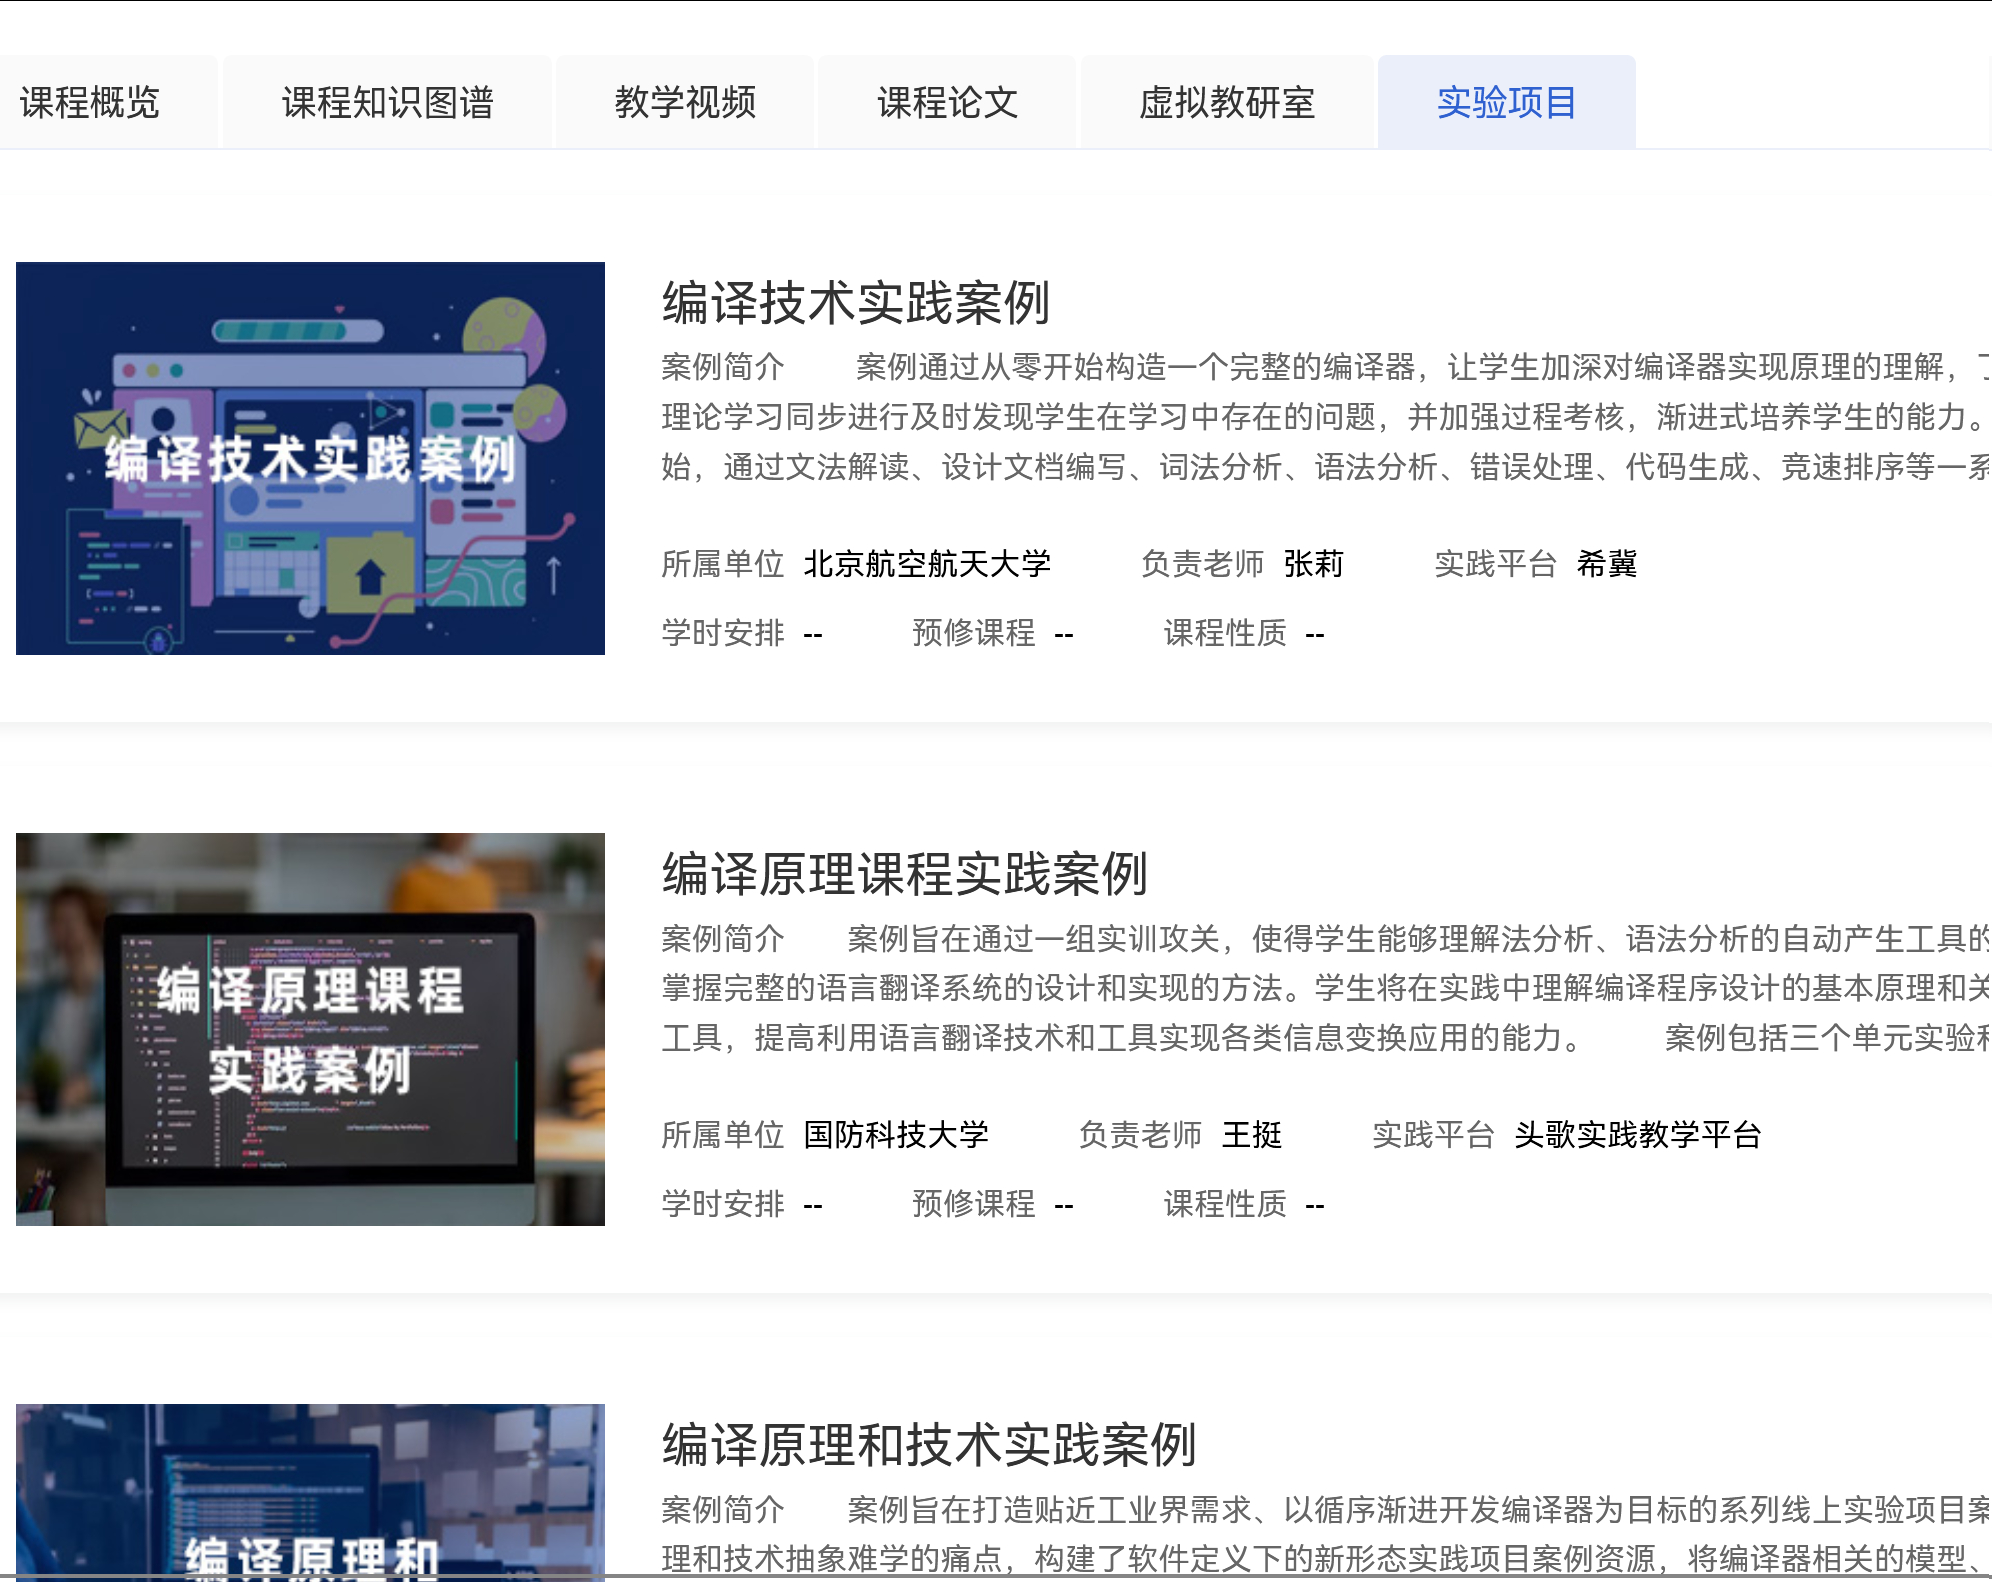The height and width of the screenshot is (1582, 1992).
Task: Click the 编译原理课程实践案例 thumbnail
Action: (x=310, y=1029)
